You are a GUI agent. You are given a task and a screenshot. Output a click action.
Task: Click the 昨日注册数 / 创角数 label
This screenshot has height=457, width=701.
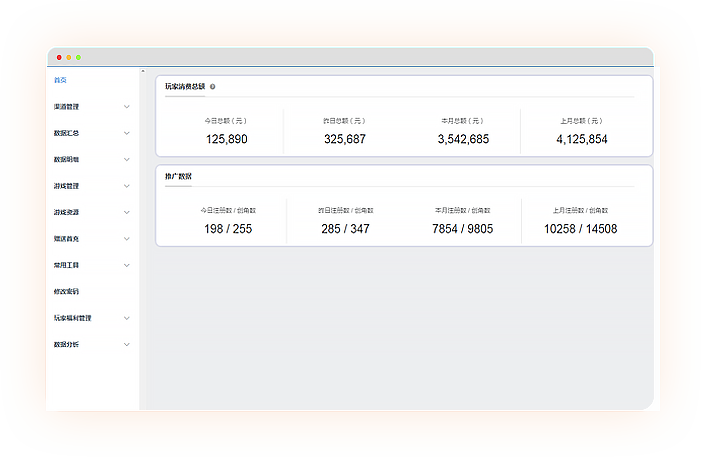coord(346,210)
